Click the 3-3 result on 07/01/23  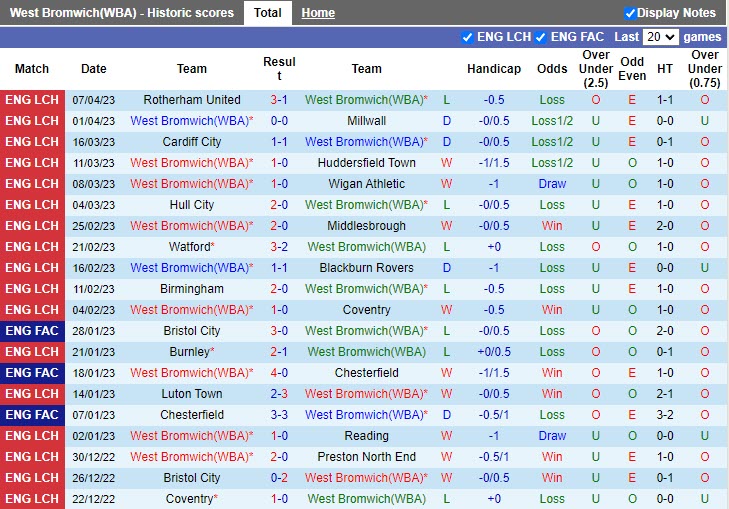click(x=279, y=415)
